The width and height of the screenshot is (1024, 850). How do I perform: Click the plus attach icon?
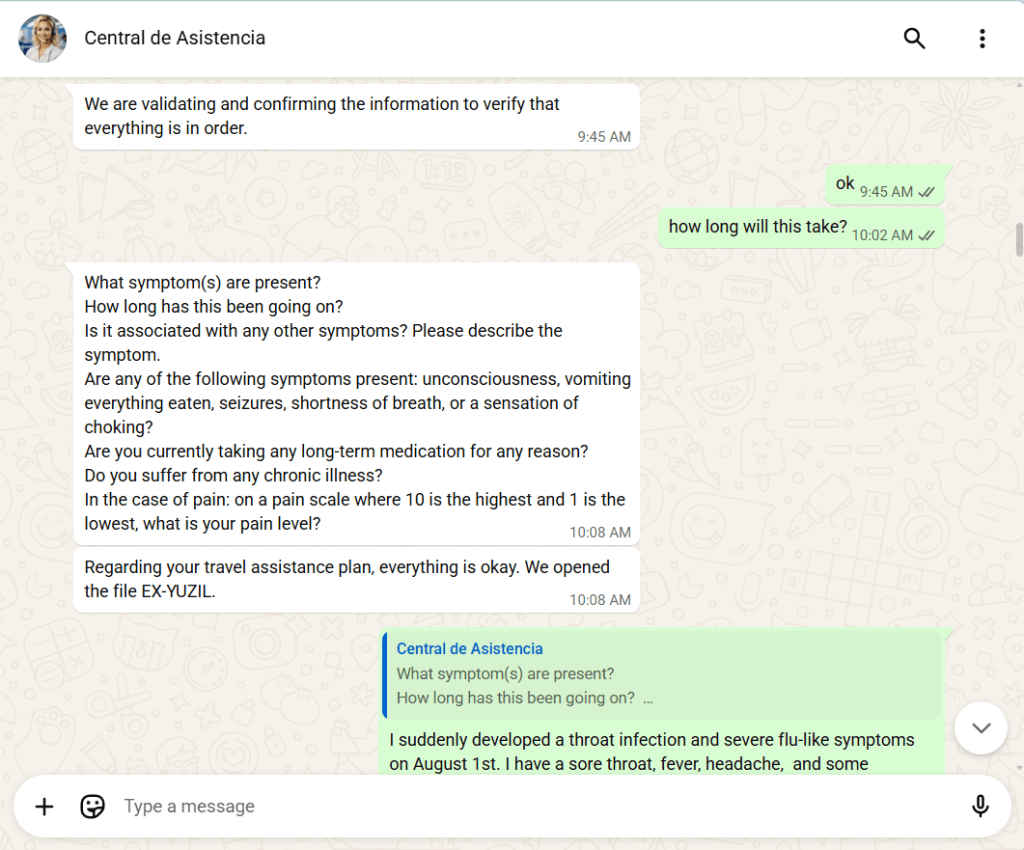(44, 807)
